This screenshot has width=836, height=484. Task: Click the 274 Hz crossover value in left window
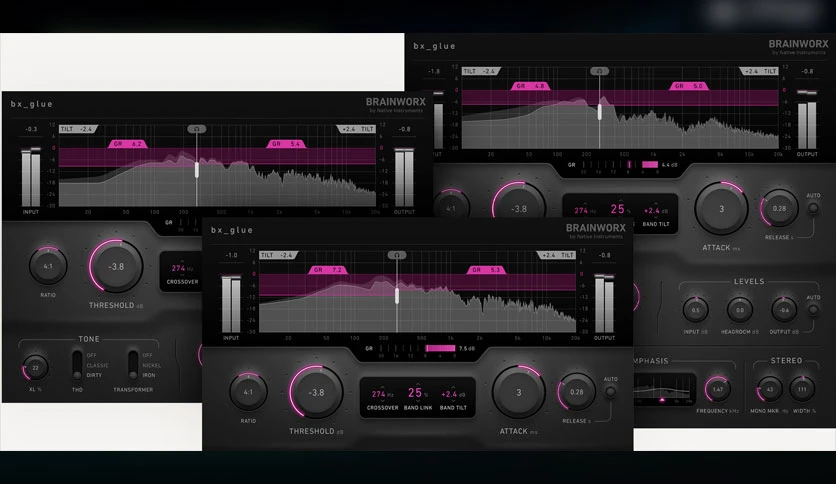(182, 268)
